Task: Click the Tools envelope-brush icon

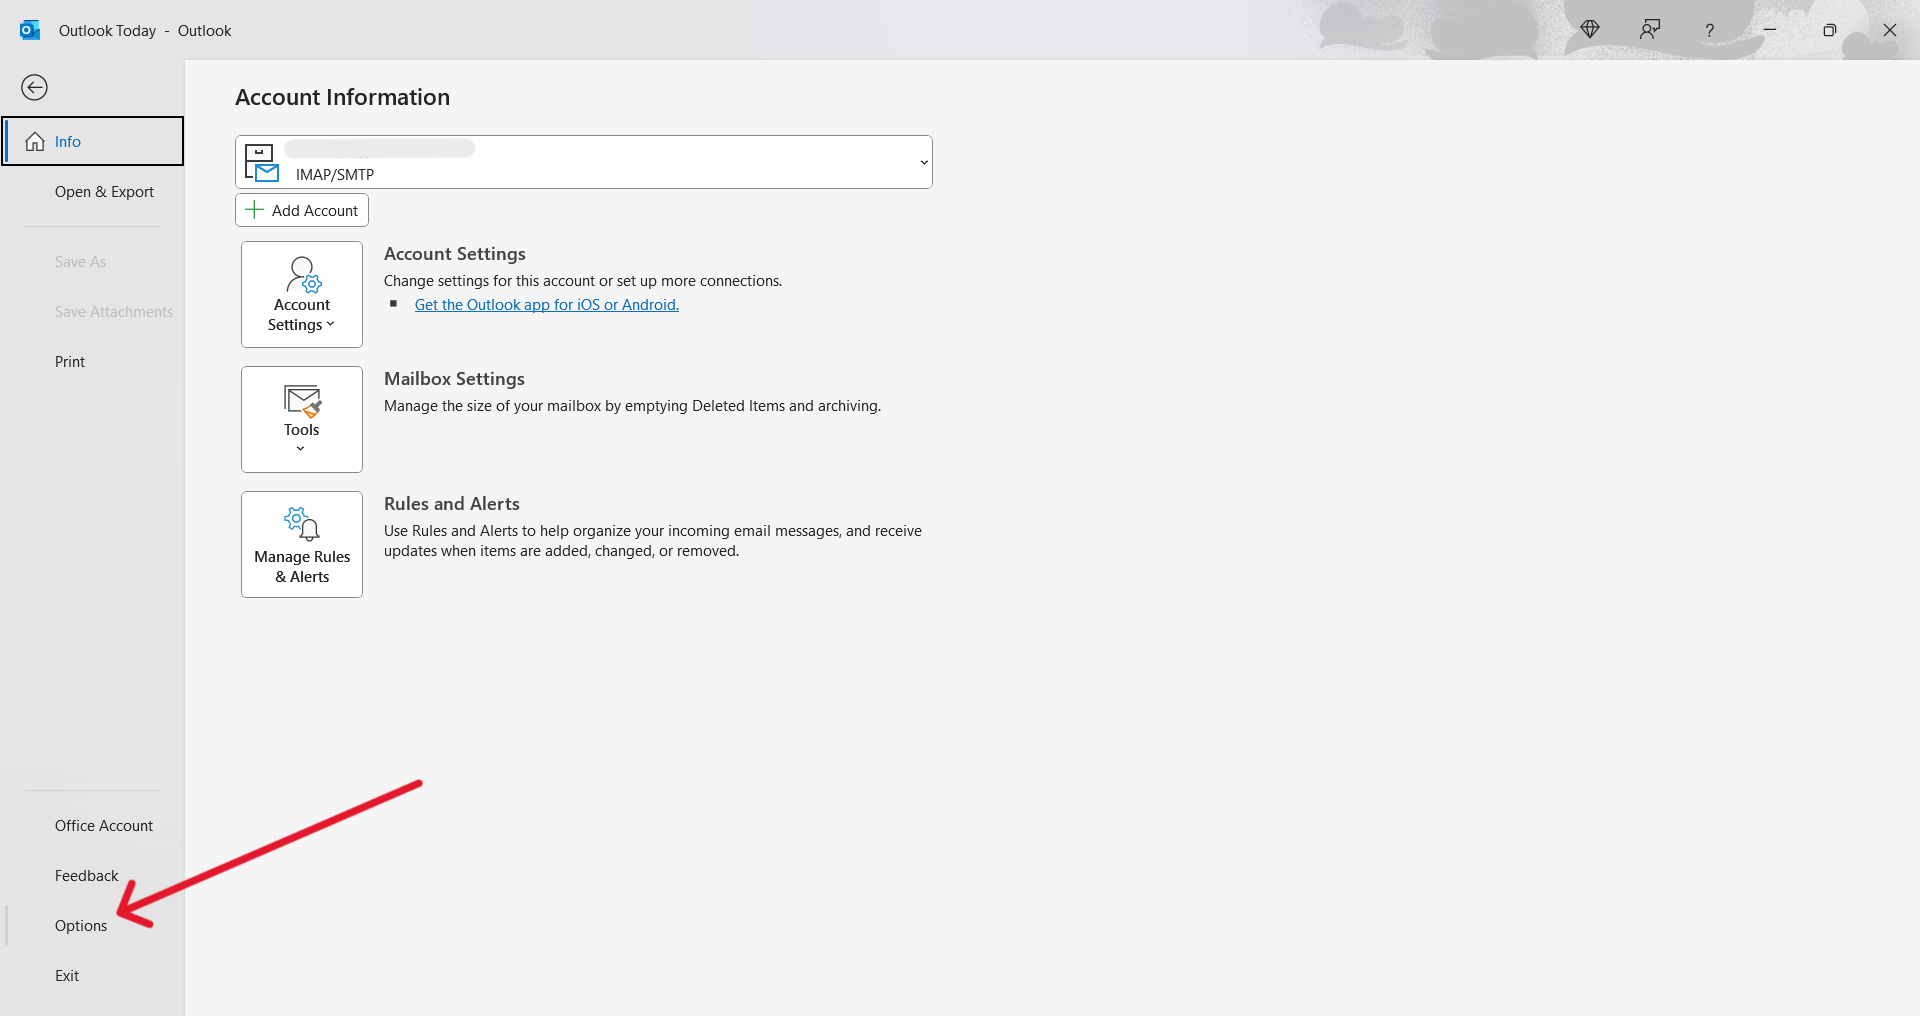Action: [303, 401]
